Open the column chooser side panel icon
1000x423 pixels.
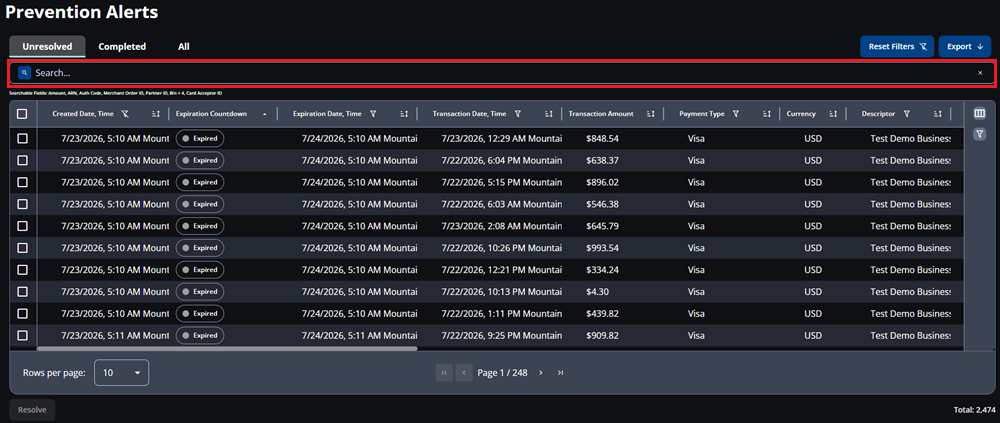pos(980,114)
